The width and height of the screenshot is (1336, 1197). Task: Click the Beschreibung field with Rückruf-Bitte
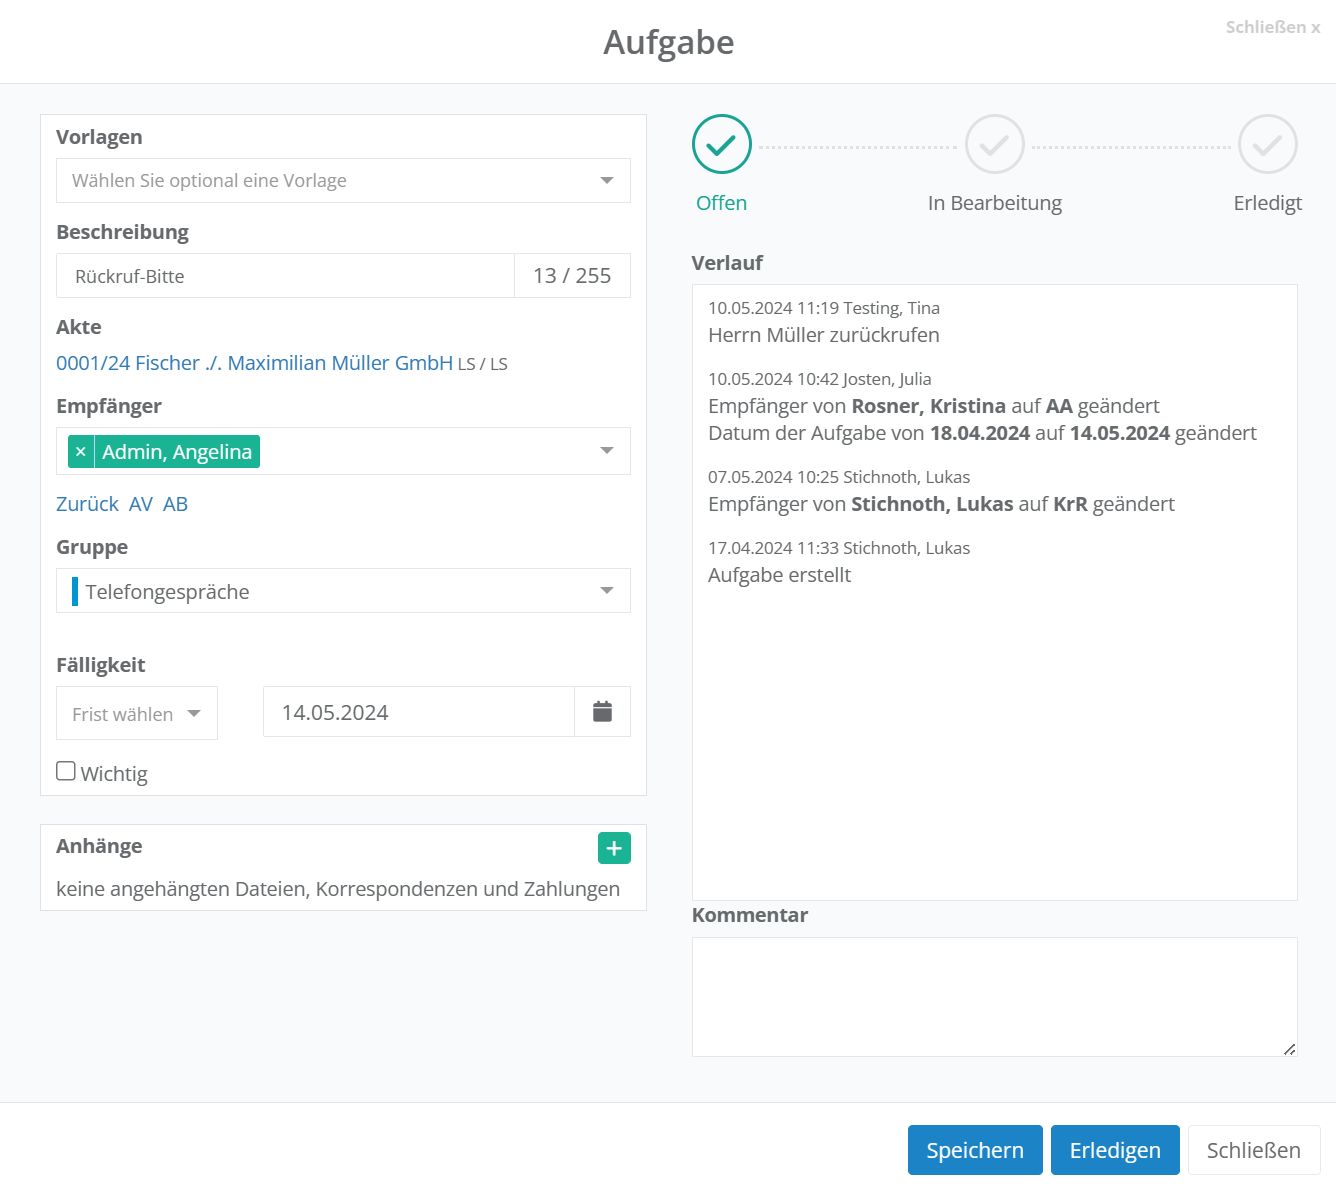tap(285, 276)
